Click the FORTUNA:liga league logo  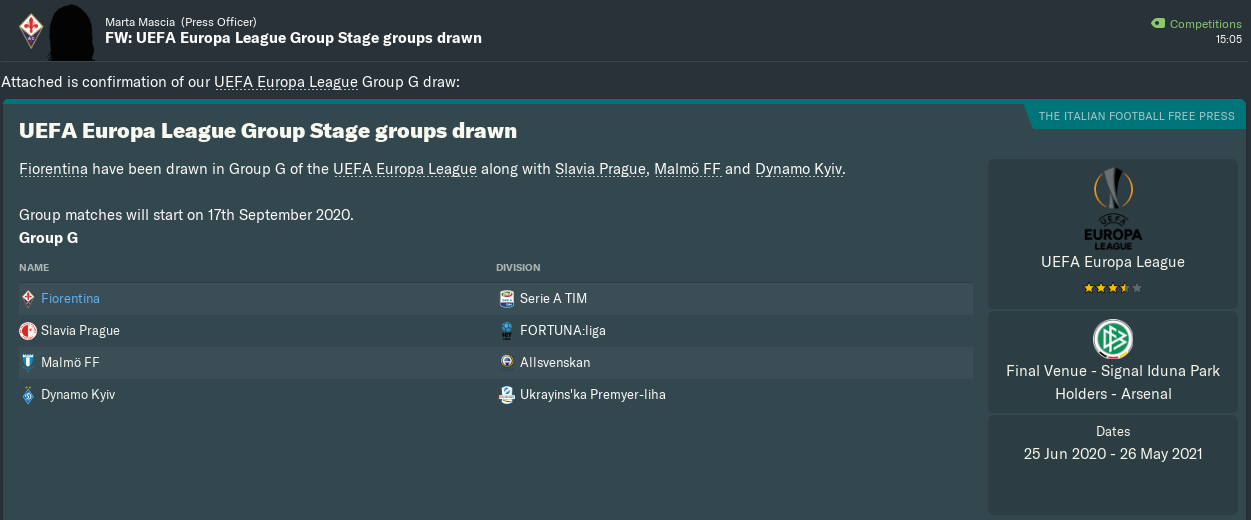coord(507,330)
